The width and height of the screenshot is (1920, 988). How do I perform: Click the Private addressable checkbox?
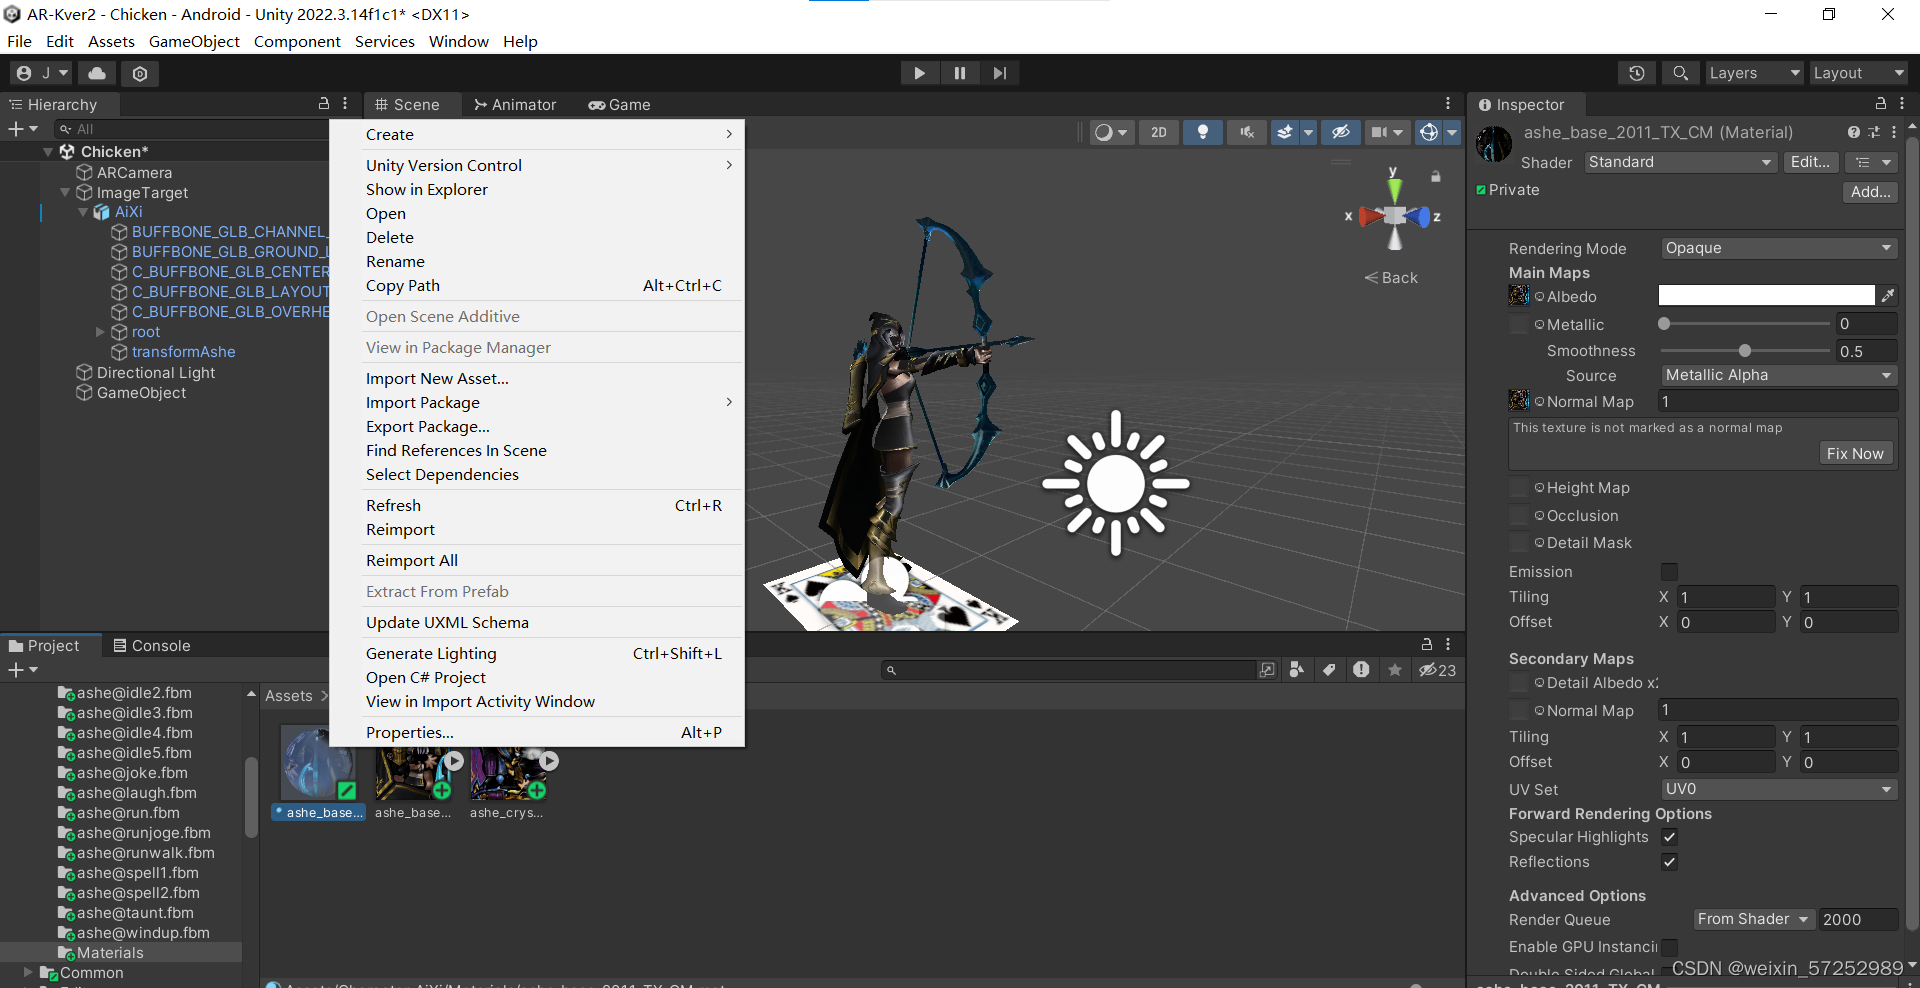[1481, 190]
